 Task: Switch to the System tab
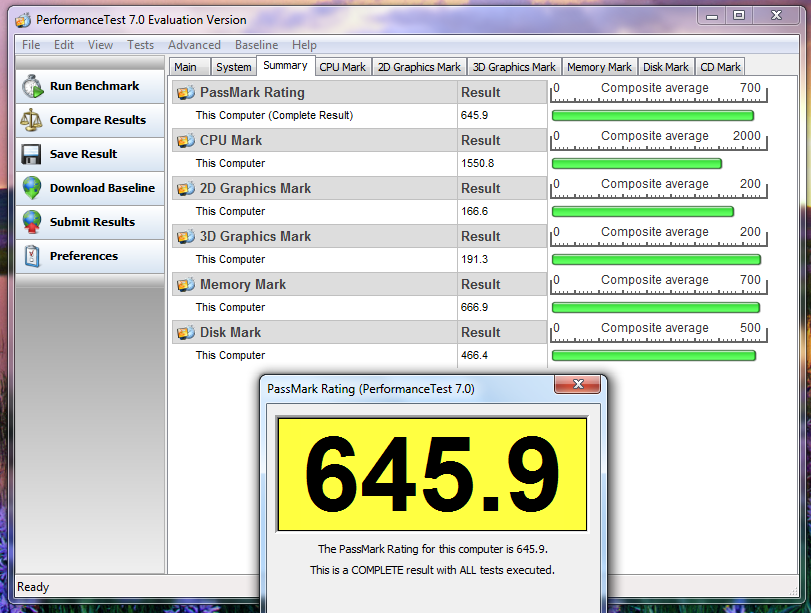(x=234, y=67)
